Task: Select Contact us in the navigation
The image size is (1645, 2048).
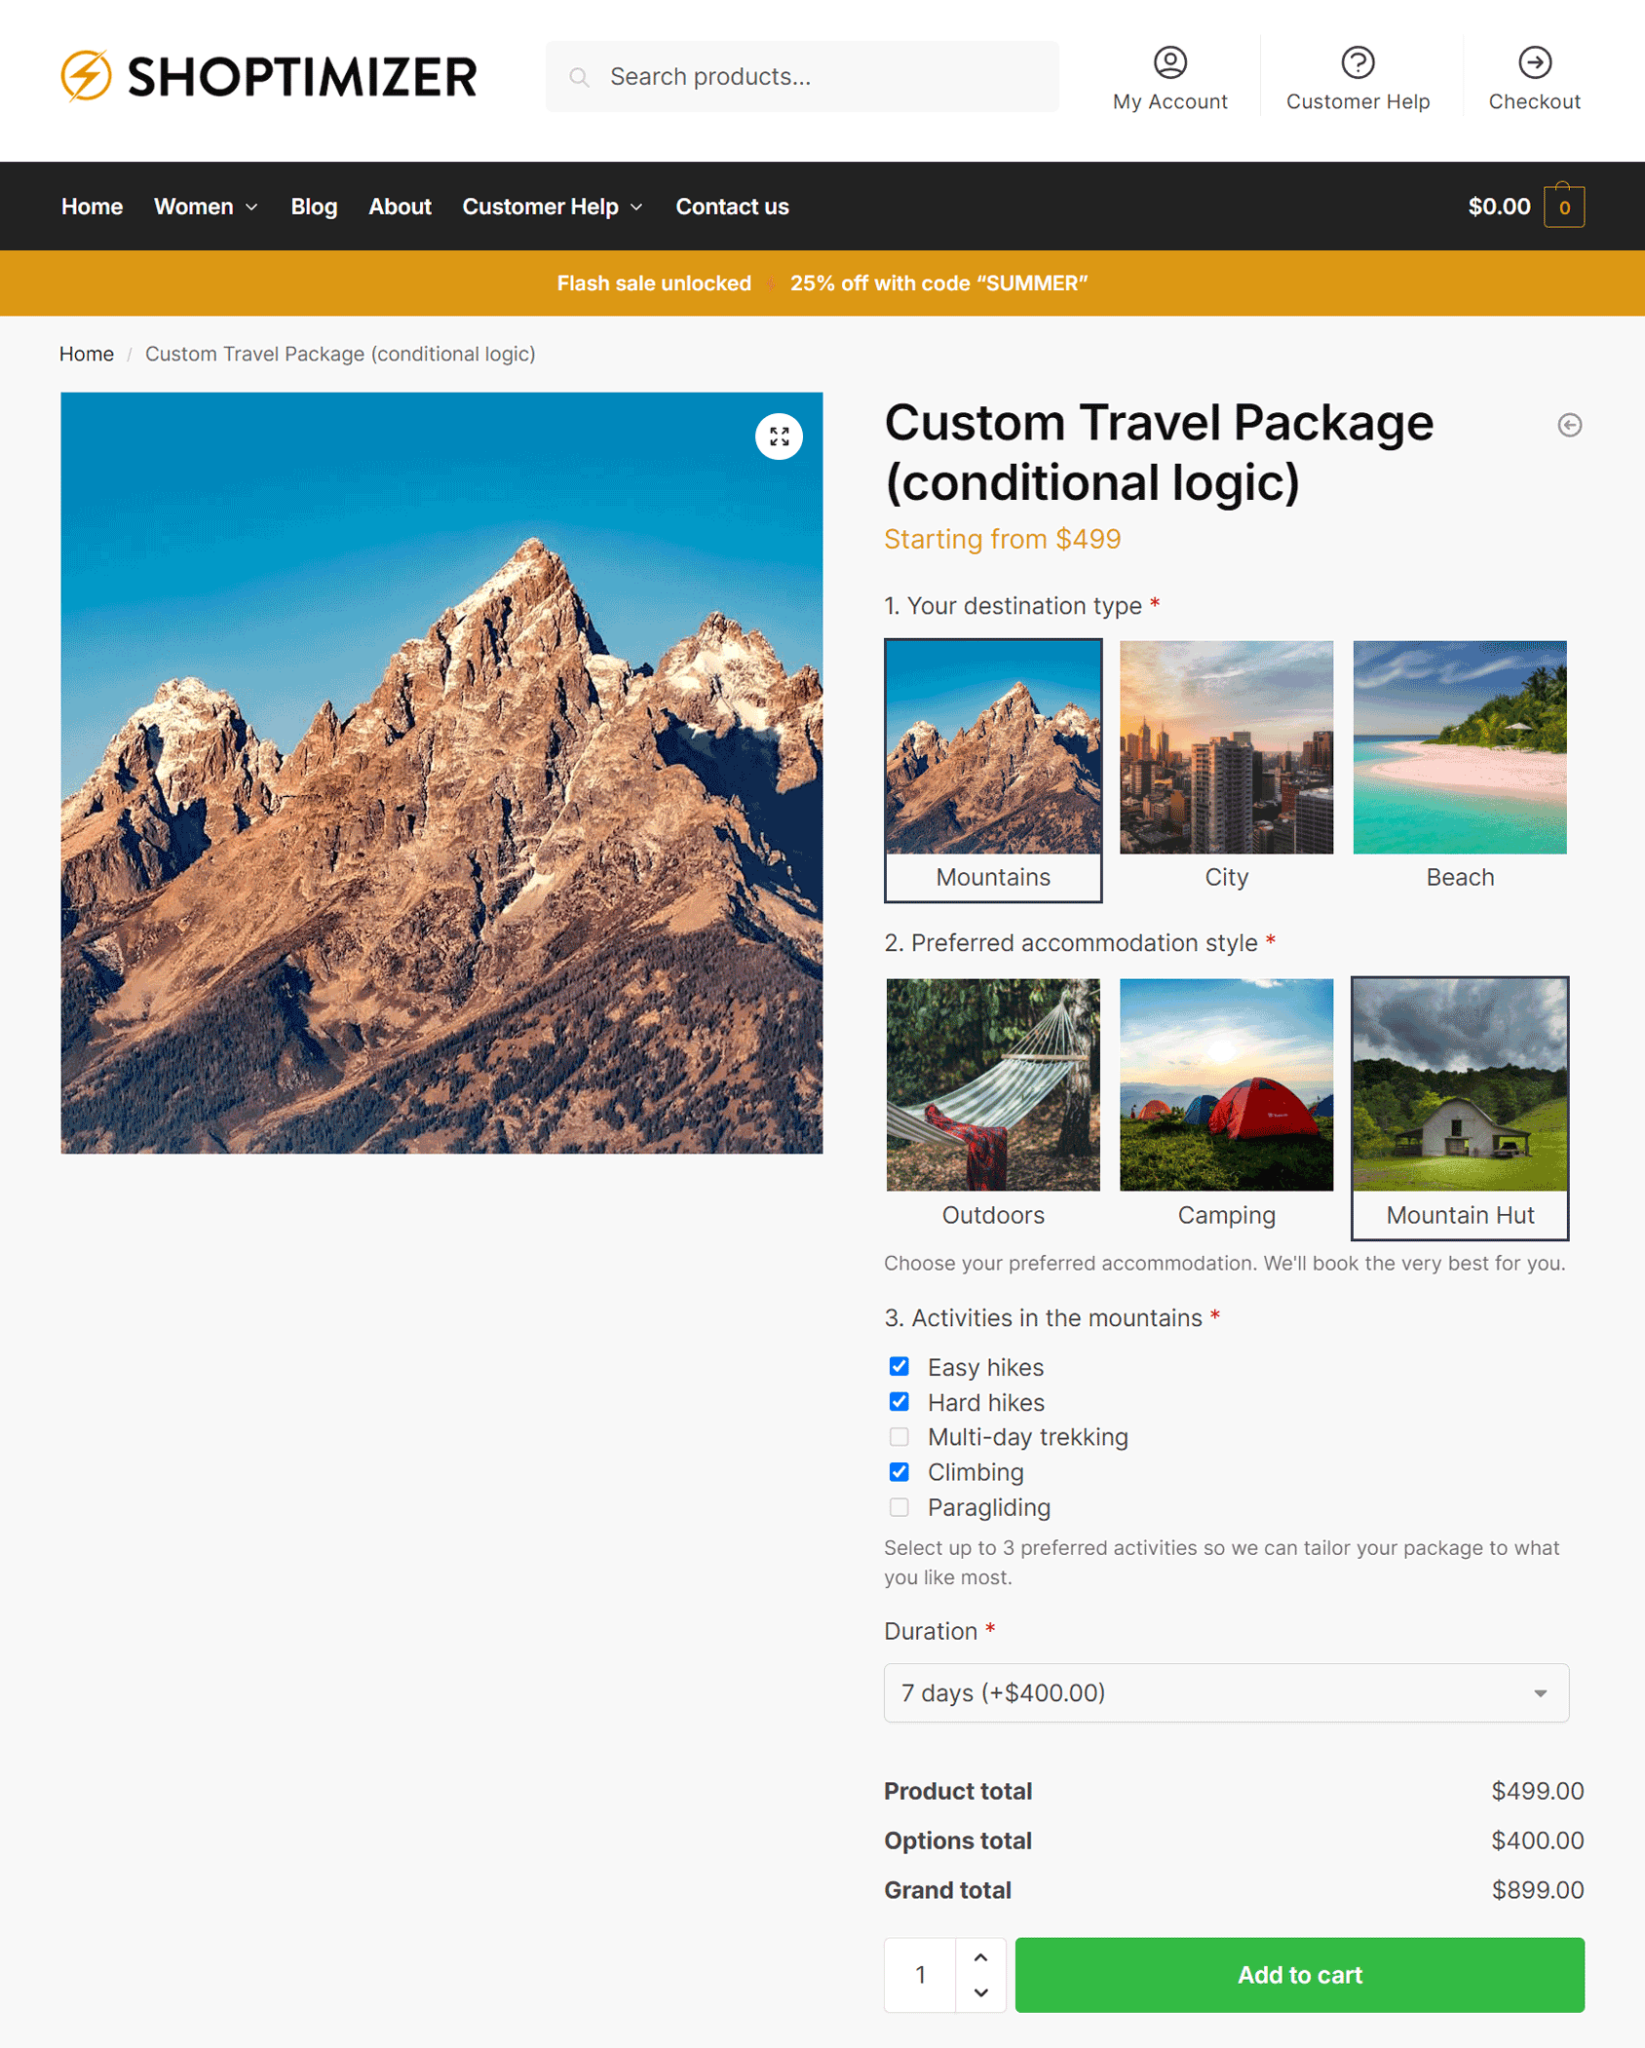Action: pyautogui.click(x=732, y=206)
